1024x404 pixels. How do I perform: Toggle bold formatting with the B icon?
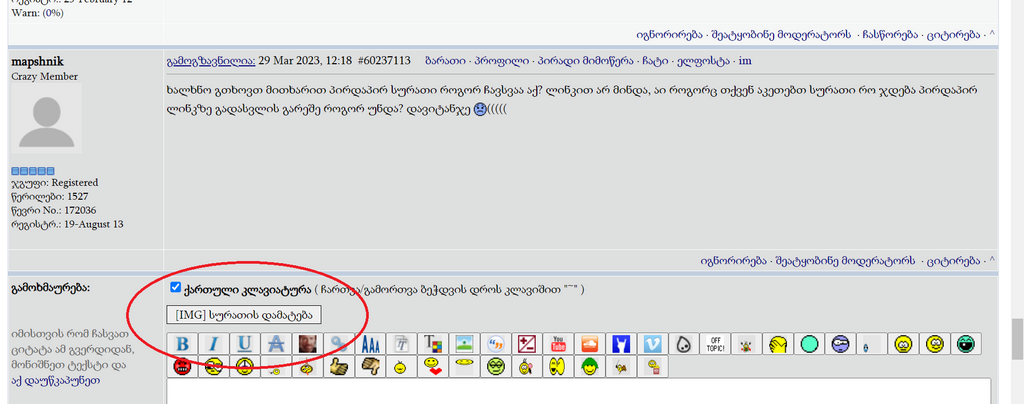(x=183, y=344)
